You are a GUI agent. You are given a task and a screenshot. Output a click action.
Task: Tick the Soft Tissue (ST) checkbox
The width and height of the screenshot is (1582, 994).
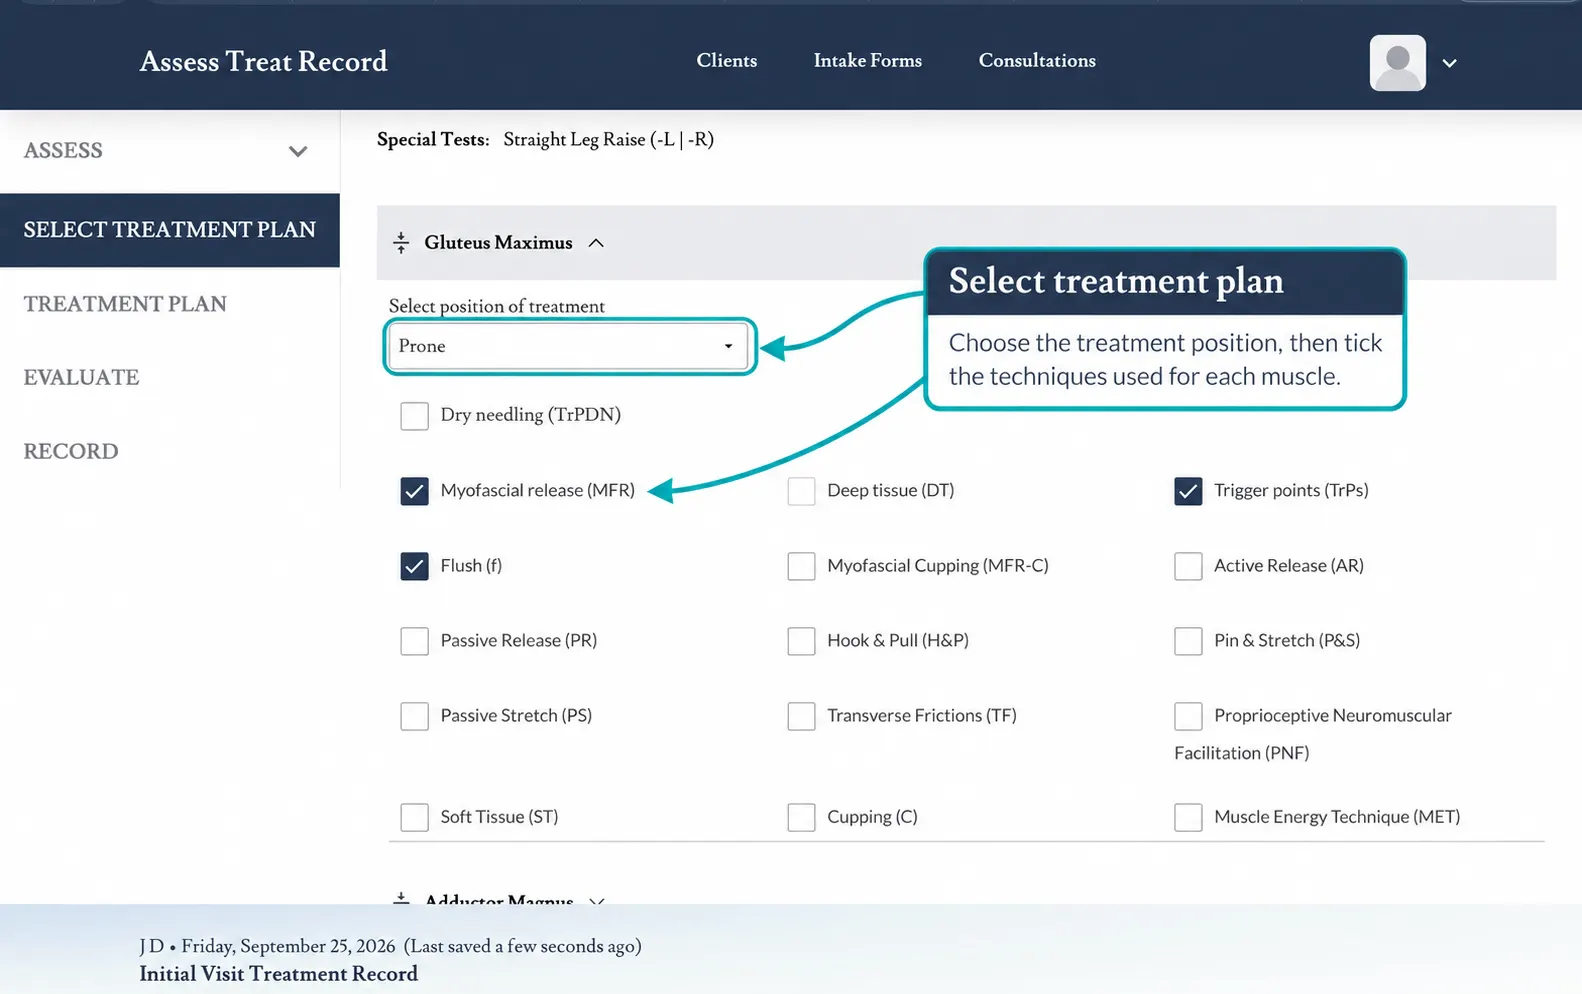(x=414, y=817)
